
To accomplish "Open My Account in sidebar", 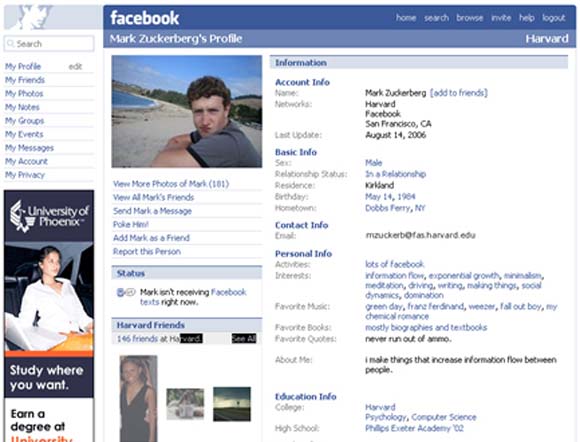I will 26,161.
